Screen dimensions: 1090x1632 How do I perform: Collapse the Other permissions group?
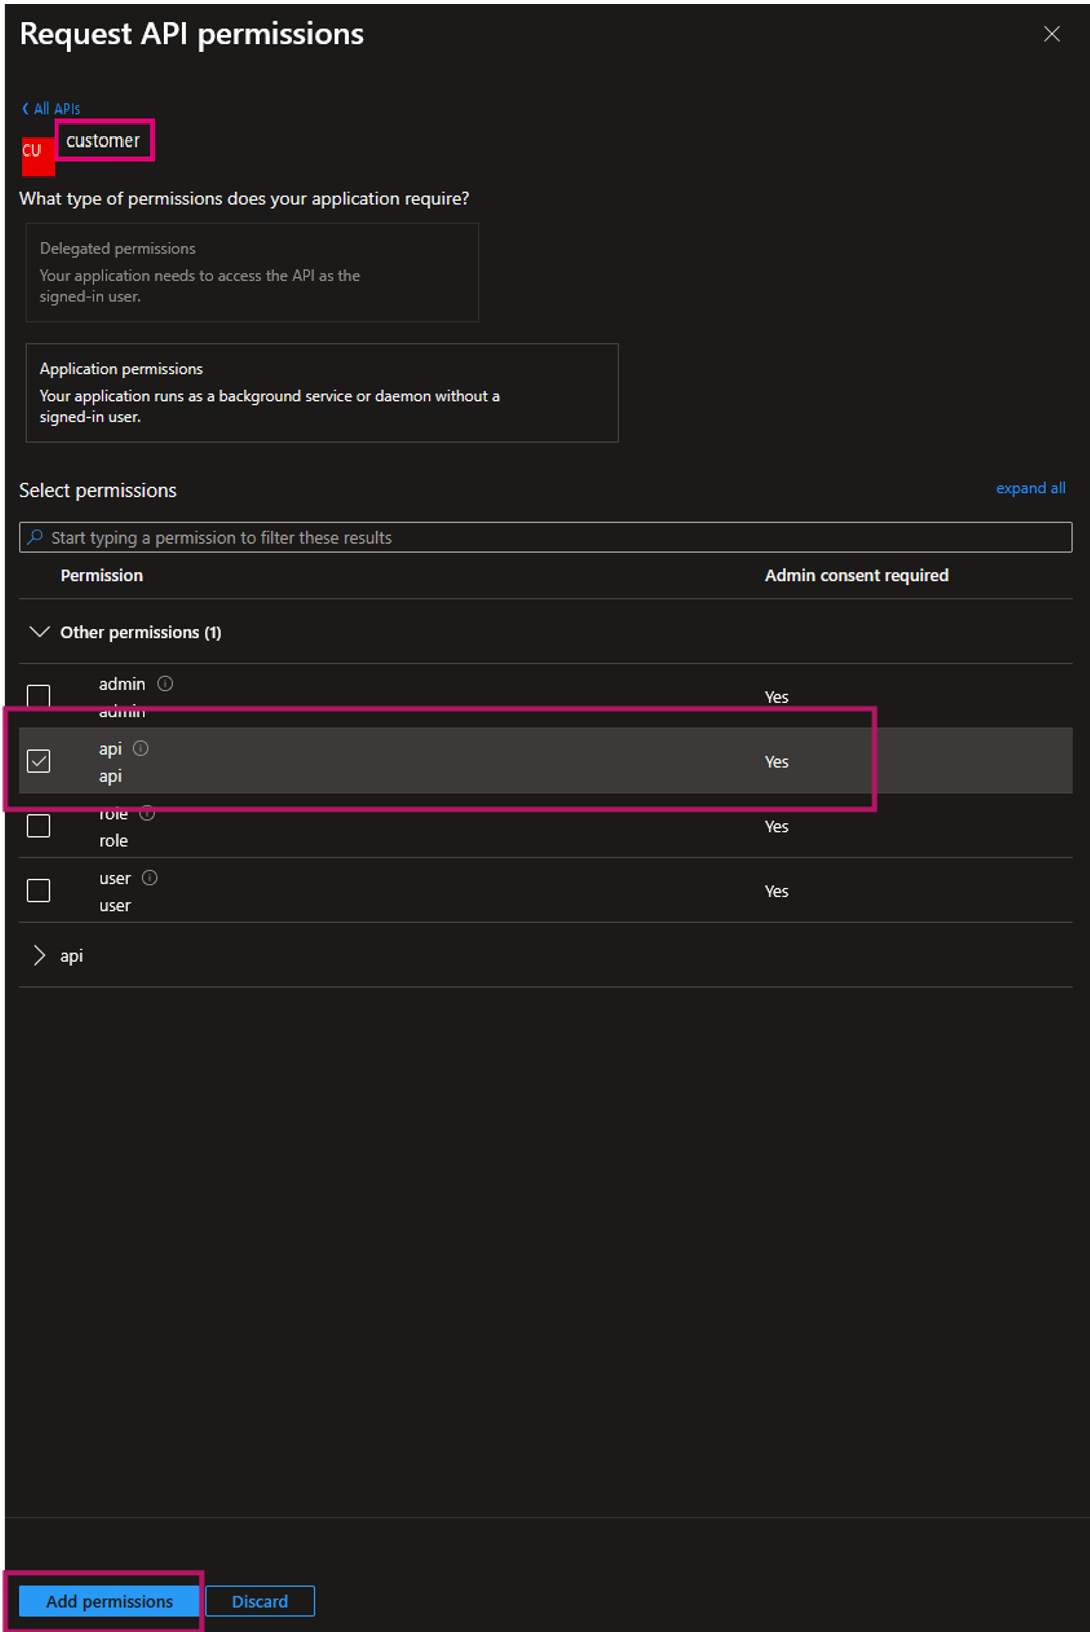coord(39,632)
